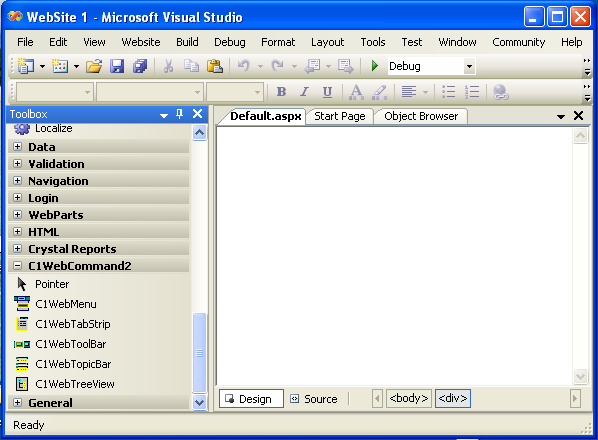Click the Justify alignment icon
Viewport: 598px width, 440px height.
409,92
